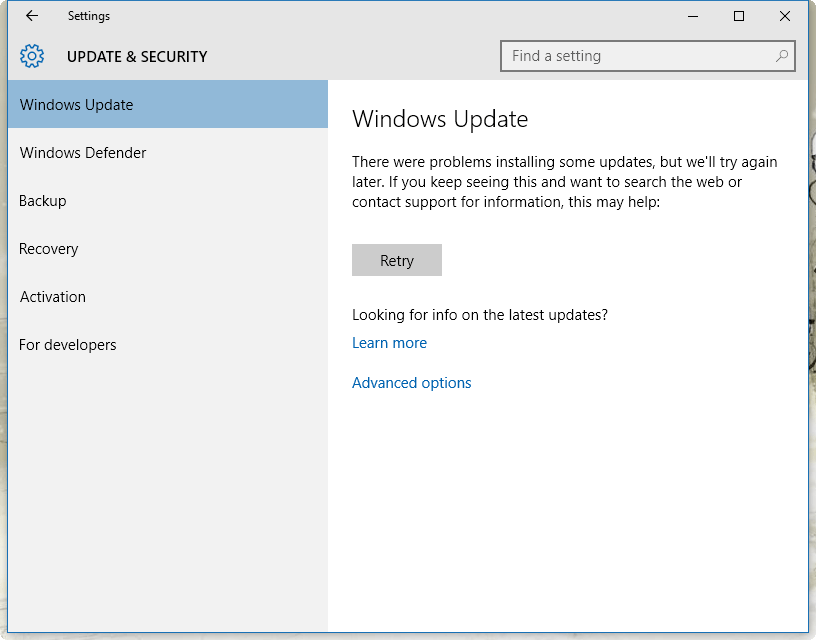816x640 pixels.
Task: Click the 'There were problems installing' message
Action: [565, 182]
